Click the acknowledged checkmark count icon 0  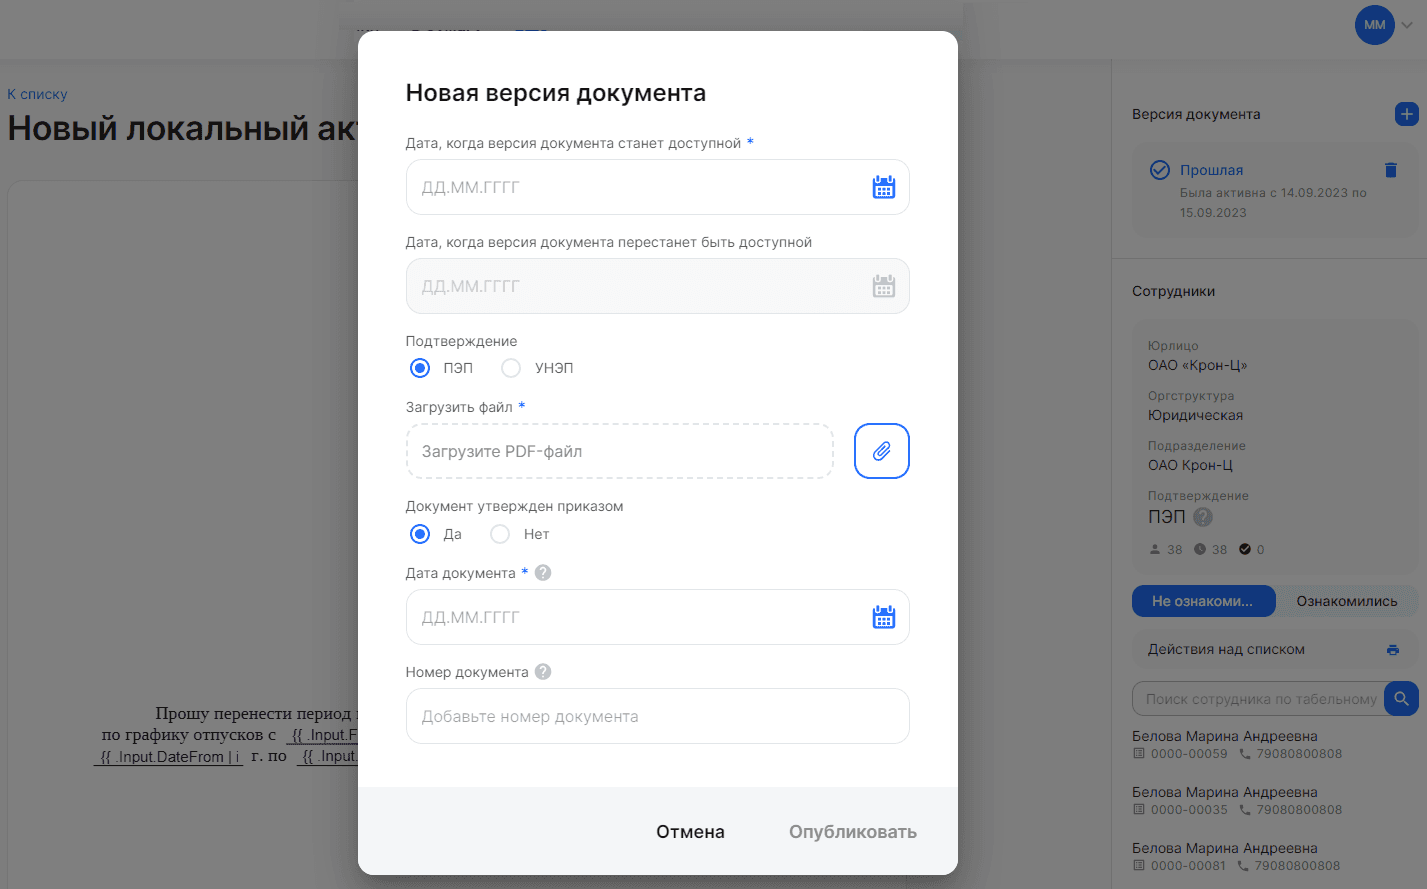point(1245,549)
